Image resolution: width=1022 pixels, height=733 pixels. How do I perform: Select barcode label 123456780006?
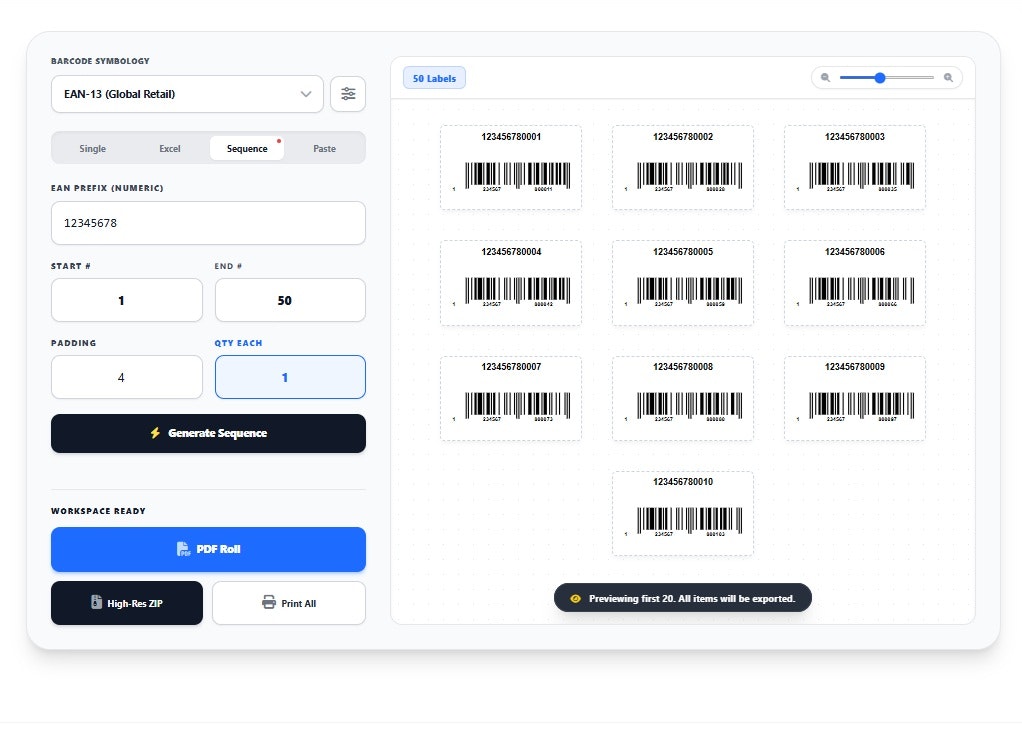point(854,283)
